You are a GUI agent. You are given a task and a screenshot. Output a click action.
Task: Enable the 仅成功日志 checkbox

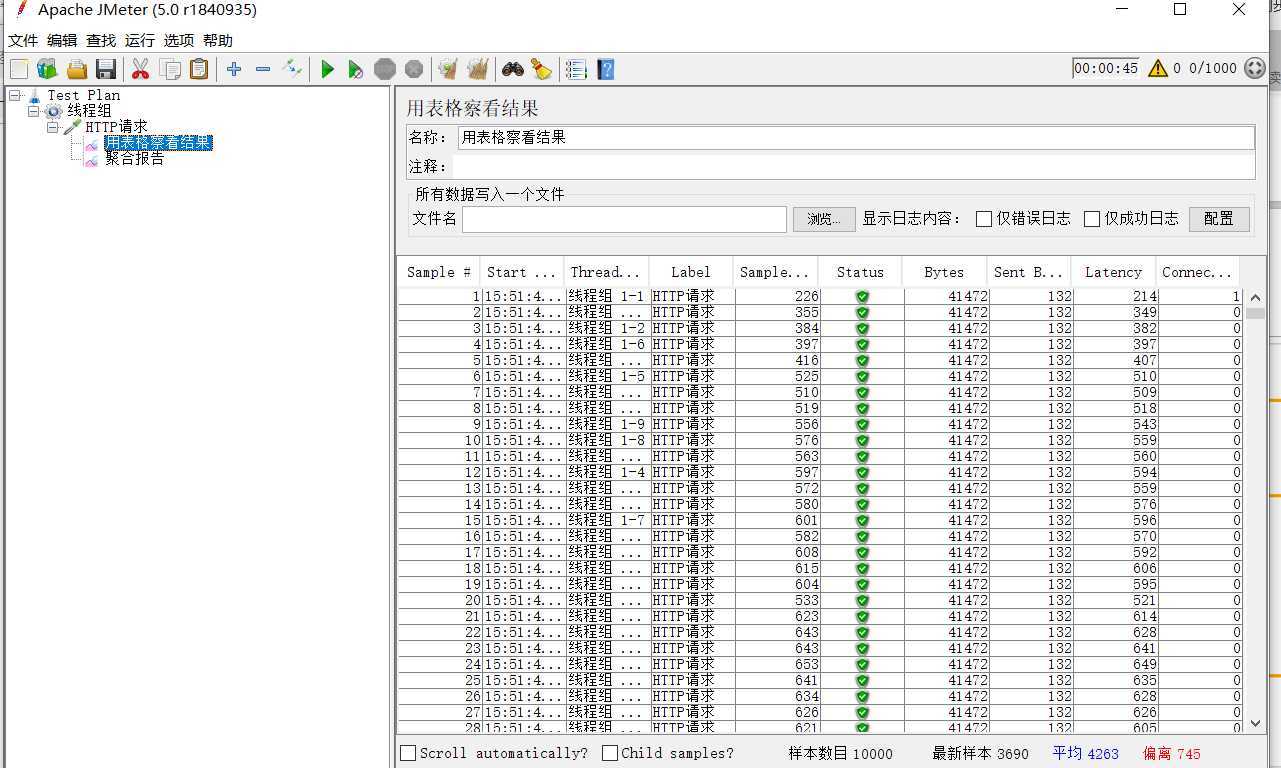pyautogui.click(x=1092, y=219)
